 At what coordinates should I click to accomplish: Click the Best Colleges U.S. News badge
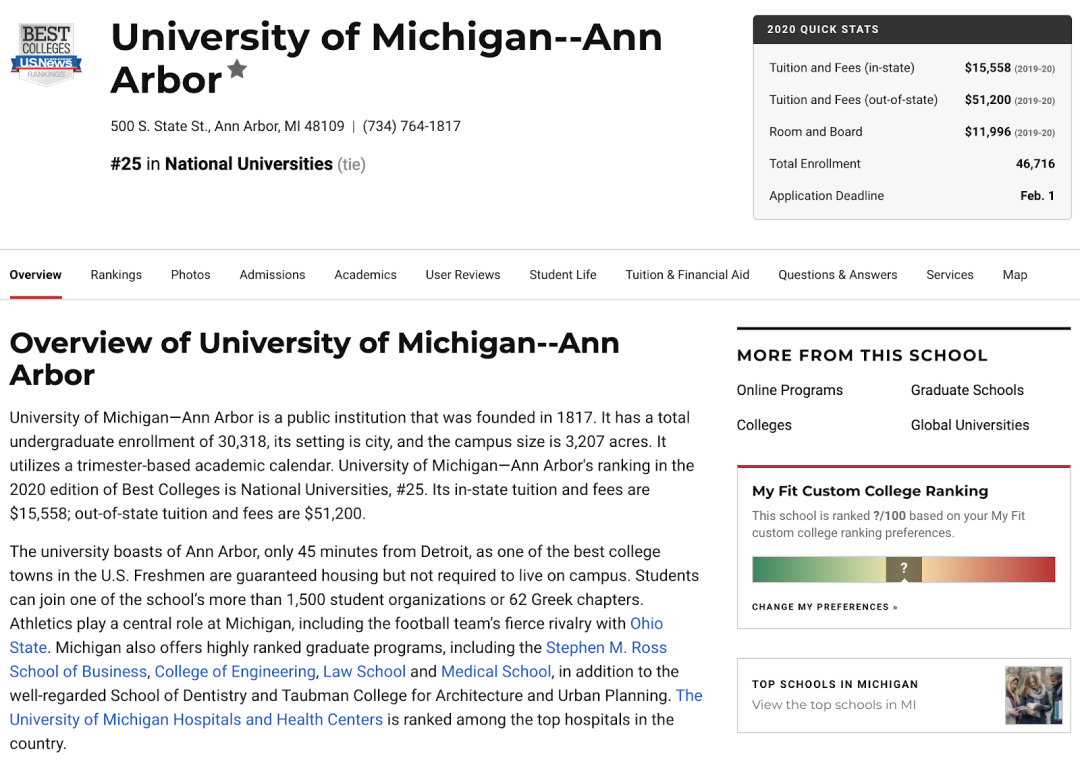click(46, 54)
